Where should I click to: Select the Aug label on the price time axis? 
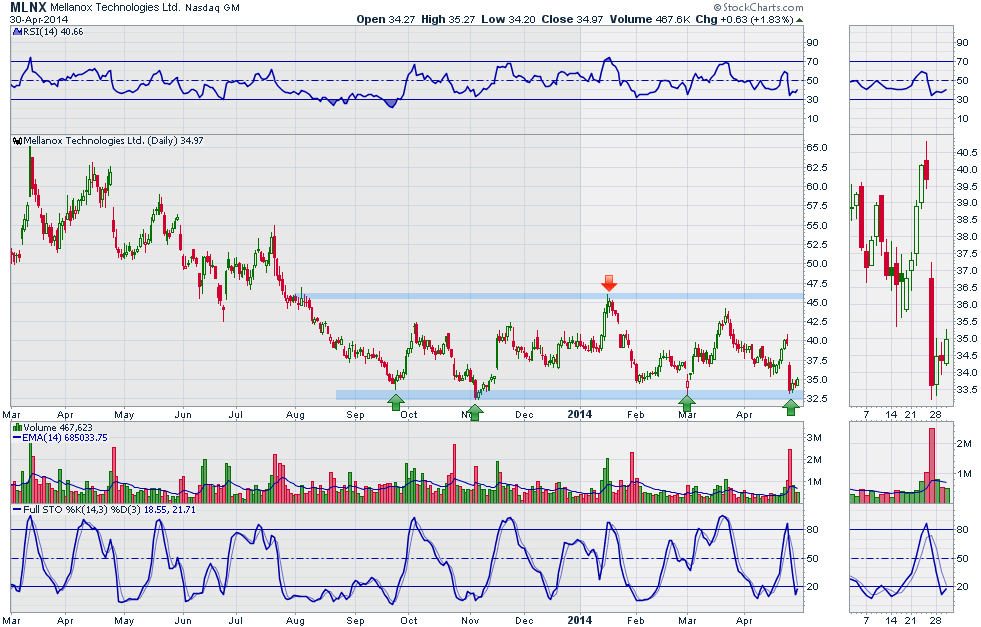point(295,412)
